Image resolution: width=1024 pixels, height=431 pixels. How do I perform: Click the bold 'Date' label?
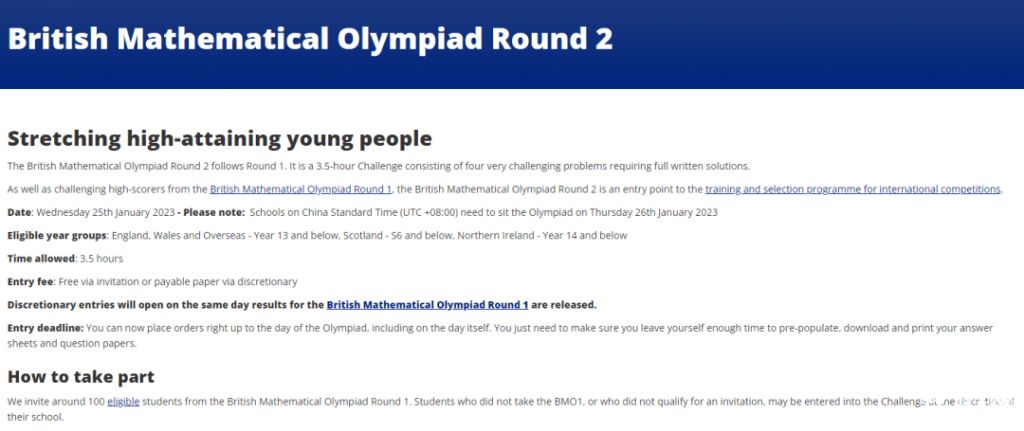[19, 212]
